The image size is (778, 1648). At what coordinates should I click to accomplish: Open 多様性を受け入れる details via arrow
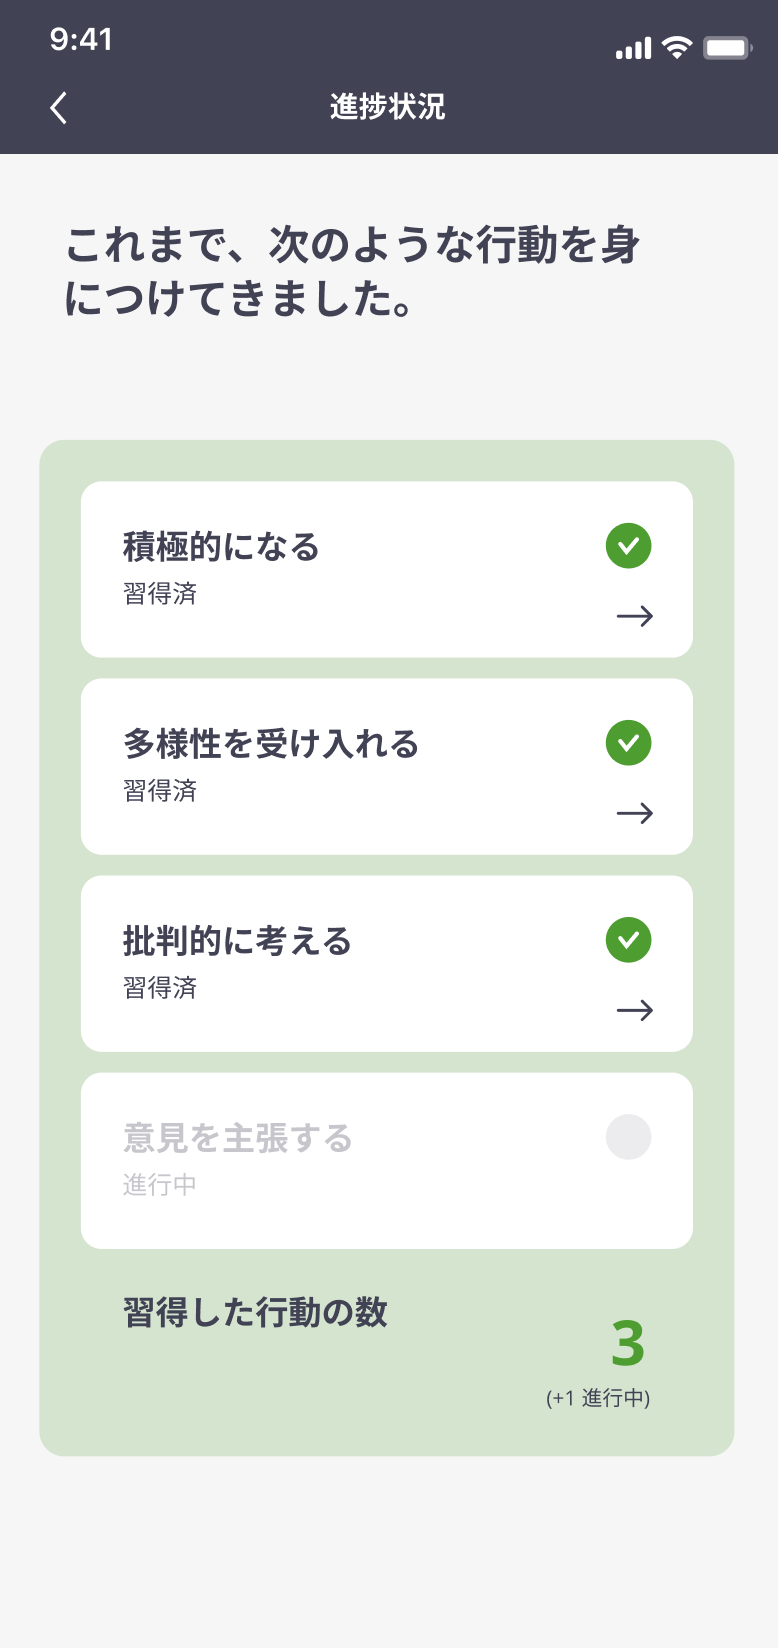634,813
